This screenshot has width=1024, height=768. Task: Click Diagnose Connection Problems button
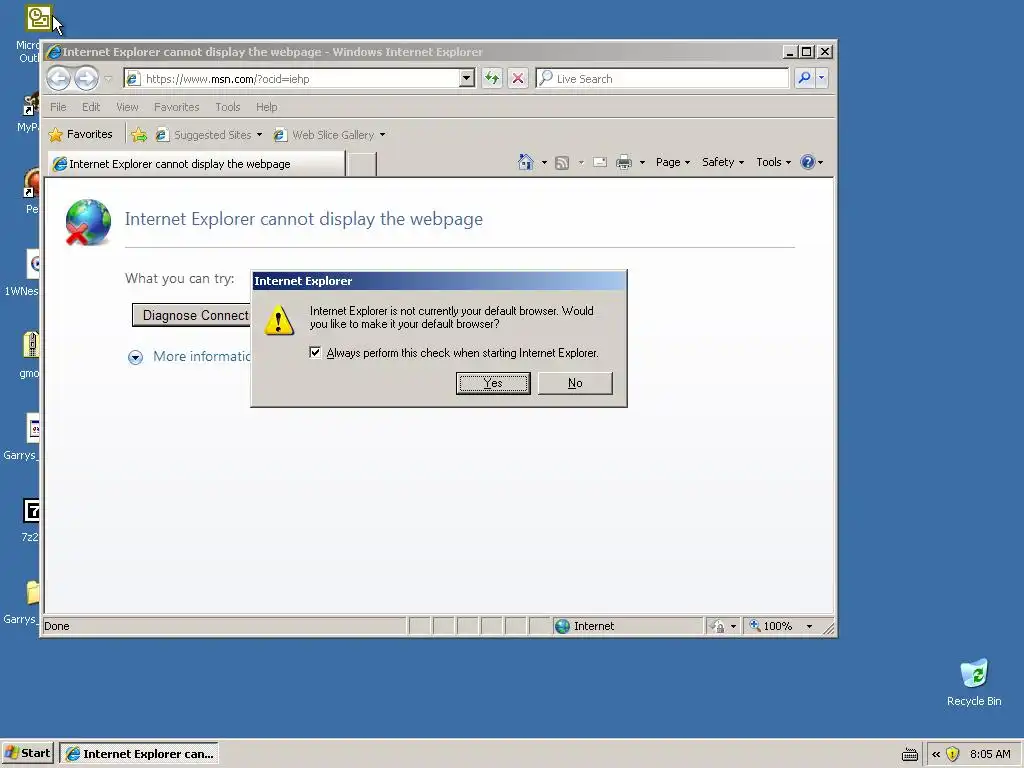pos(191,315)
